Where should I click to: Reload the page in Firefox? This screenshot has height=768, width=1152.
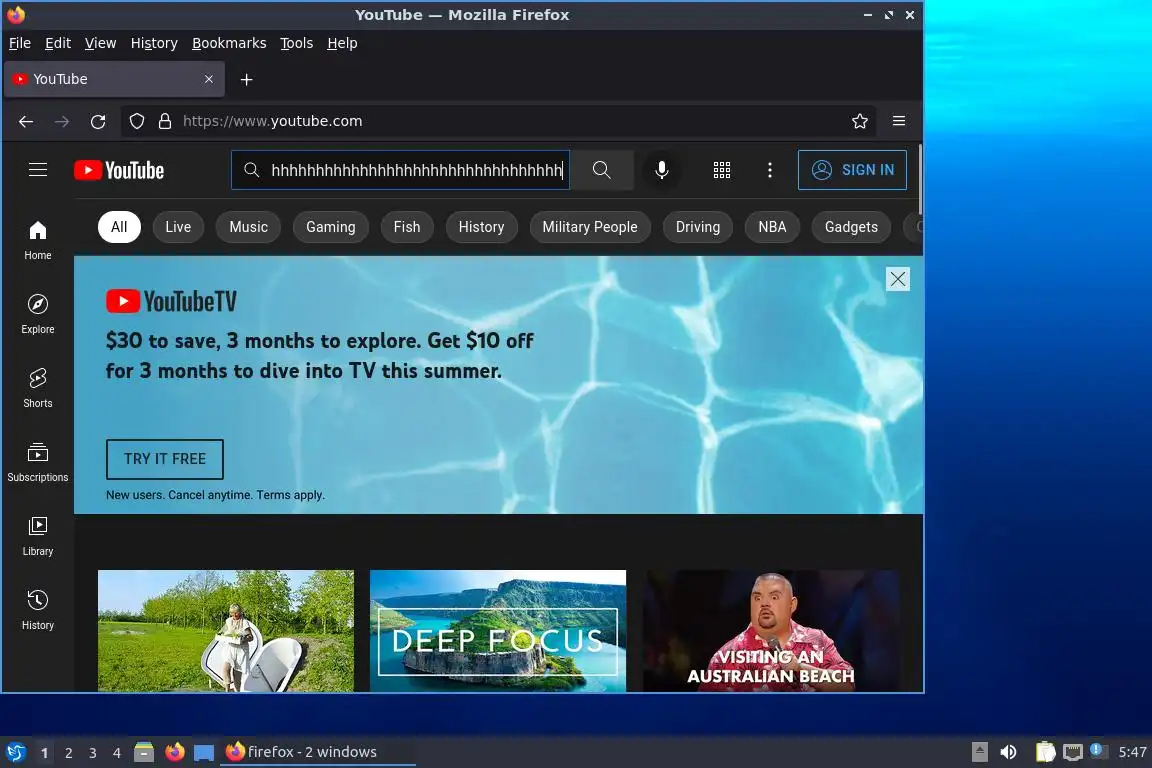pos(98,121)
